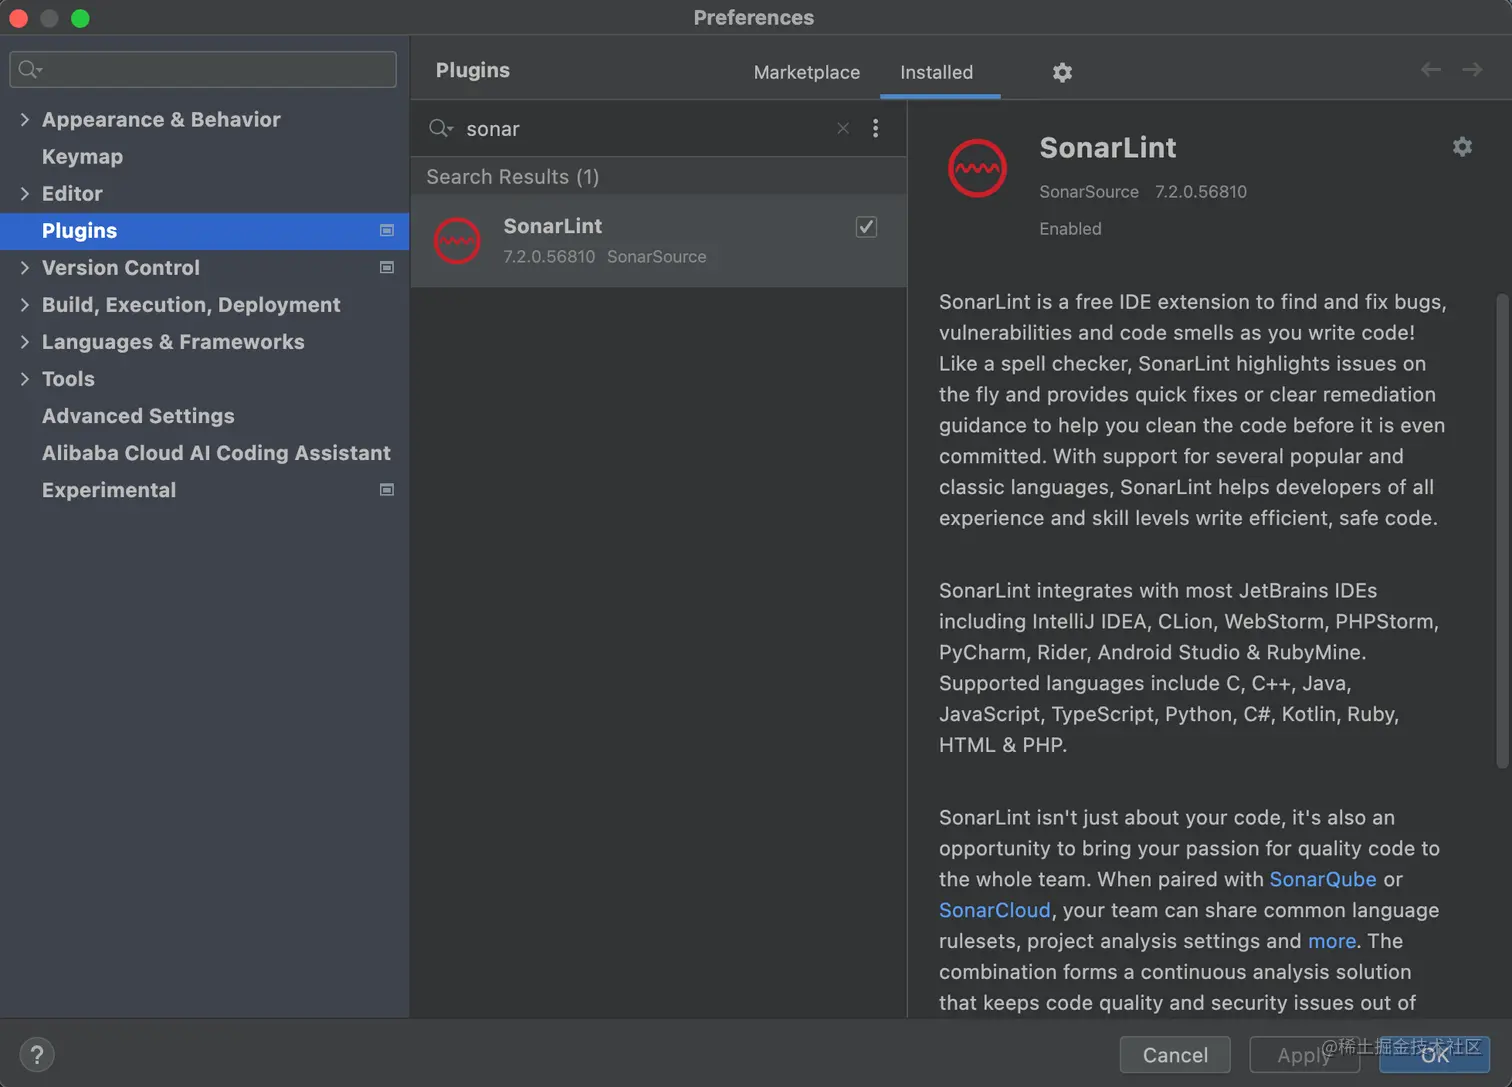Click the SonarSource vendor name in details
1512x1087 pixels.
pos(1088,191)
